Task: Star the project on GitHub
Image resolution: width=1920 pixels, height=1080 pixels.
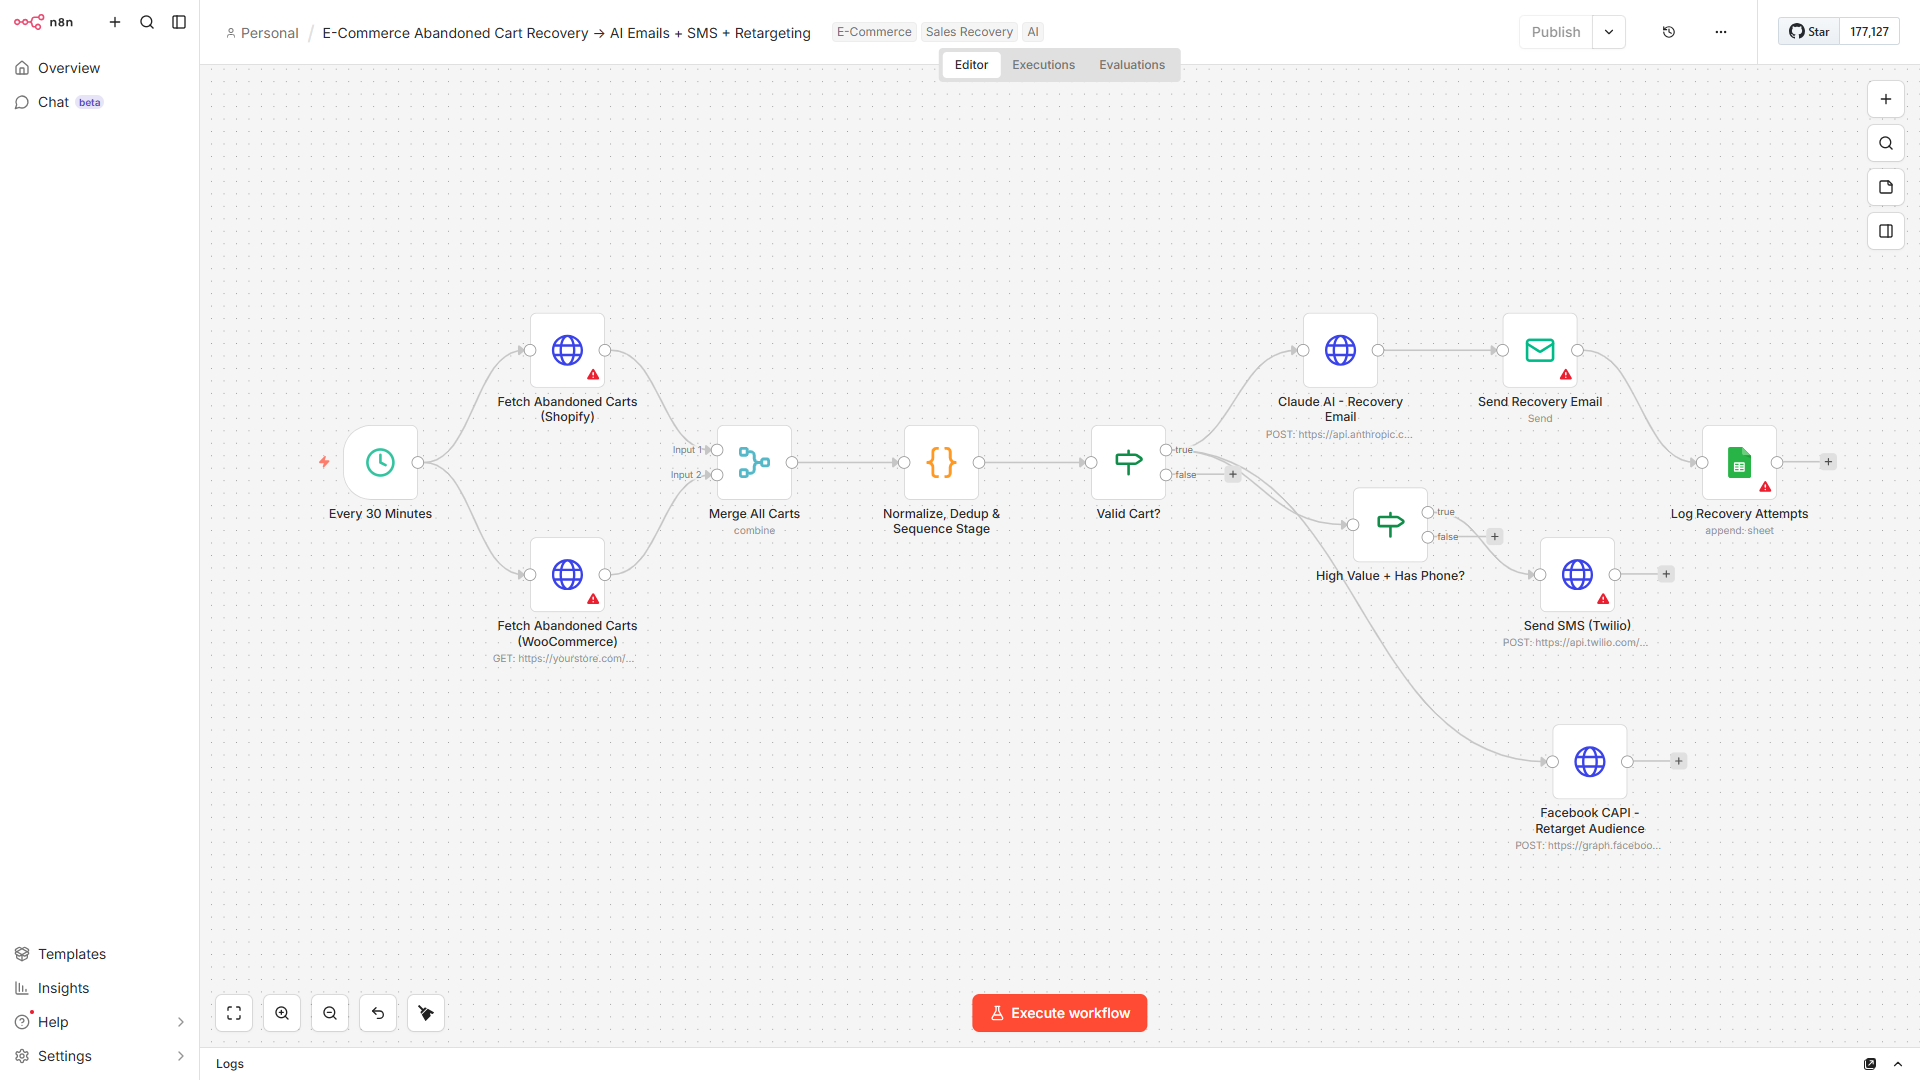Action: pyautogui.click(x=1807, y=31)
